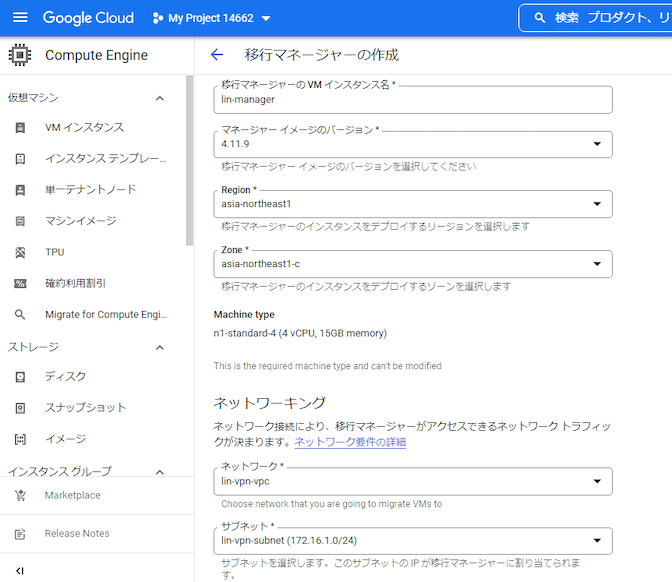
Task: Collapse the 仮想マシン section
Action: click(x=159, y=98)
